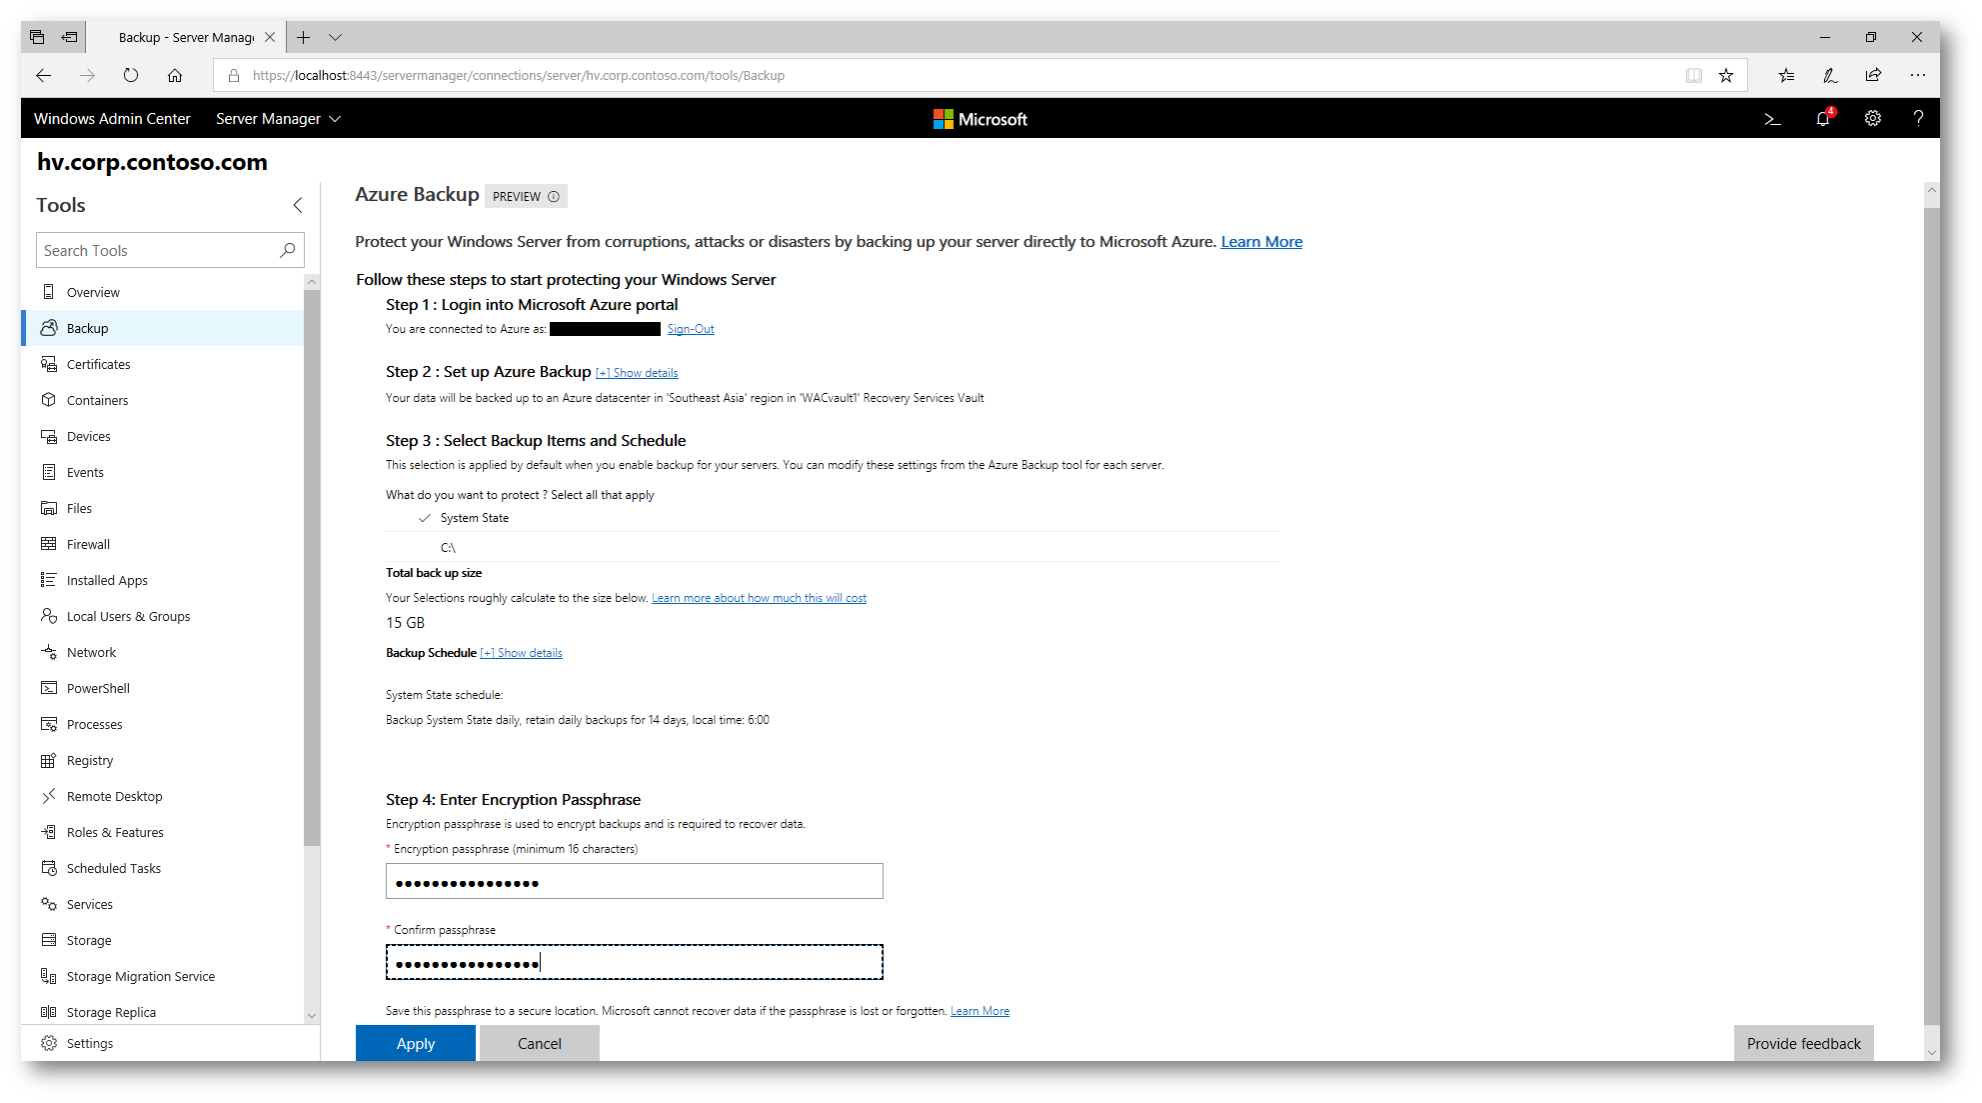Toggle the System State checkmark

(x=425, y=518)
